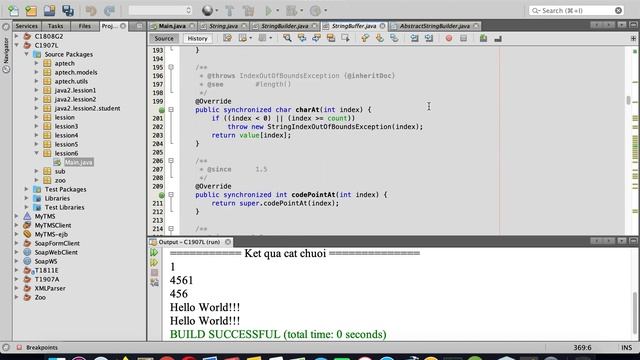Open the Debug Project dropdown arrow

[301, 10]
